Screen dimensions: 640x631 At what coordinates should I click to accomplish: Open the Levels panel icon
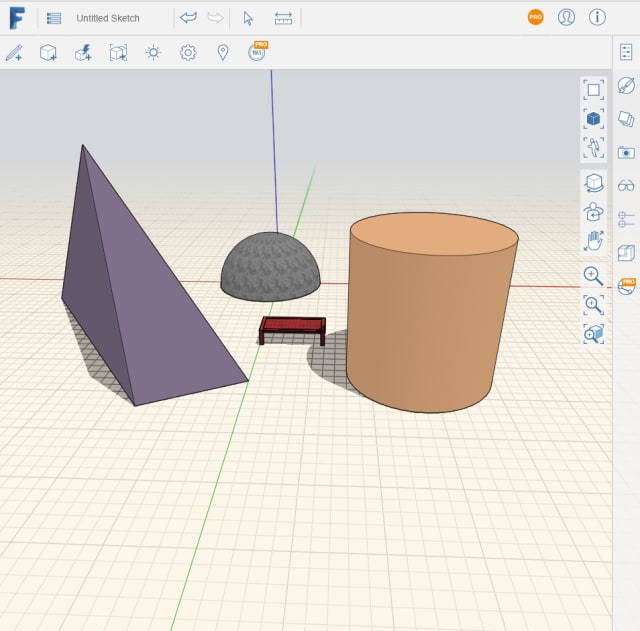click(626, 220)
